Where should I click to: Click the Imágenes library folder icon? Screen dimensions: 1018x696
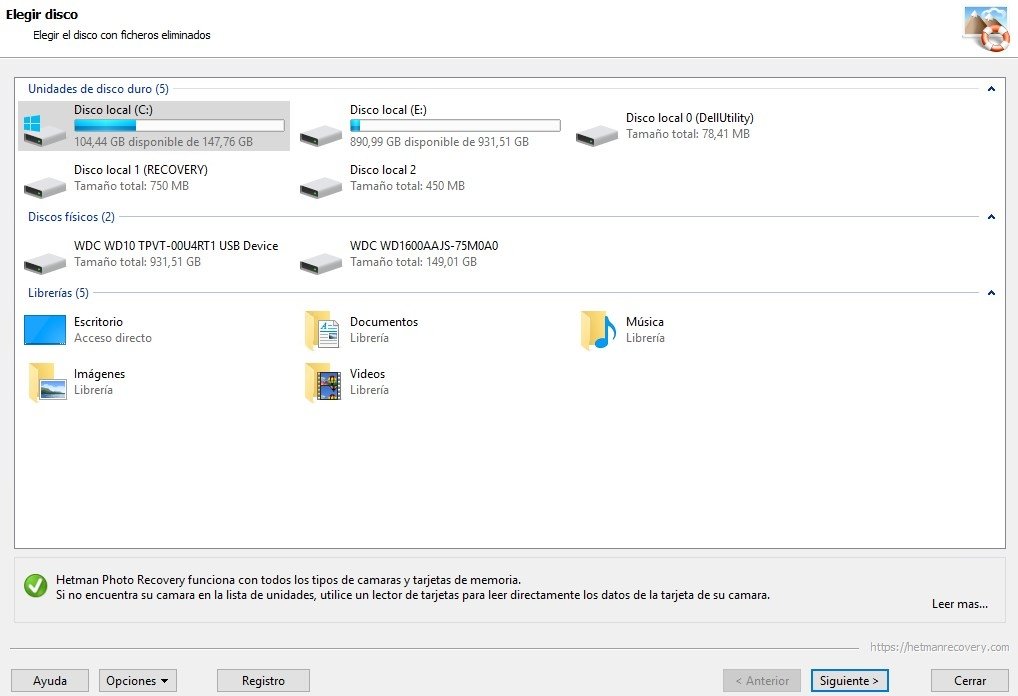tap(47, 382)
